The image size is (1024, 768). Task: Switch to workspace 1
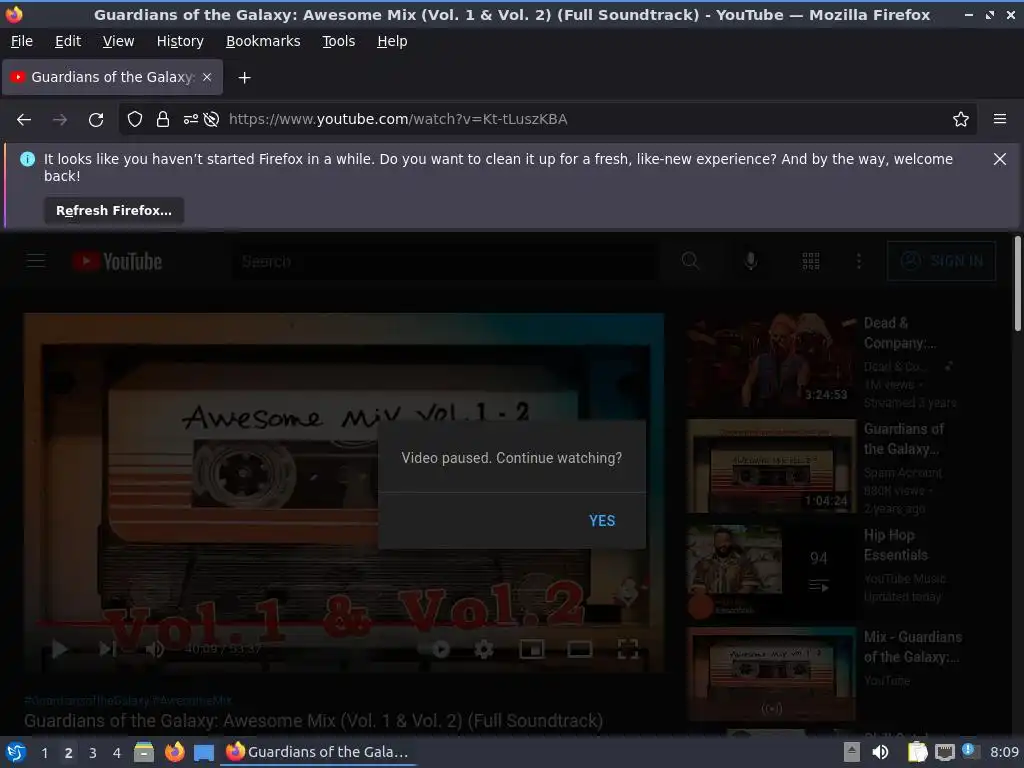44,753
